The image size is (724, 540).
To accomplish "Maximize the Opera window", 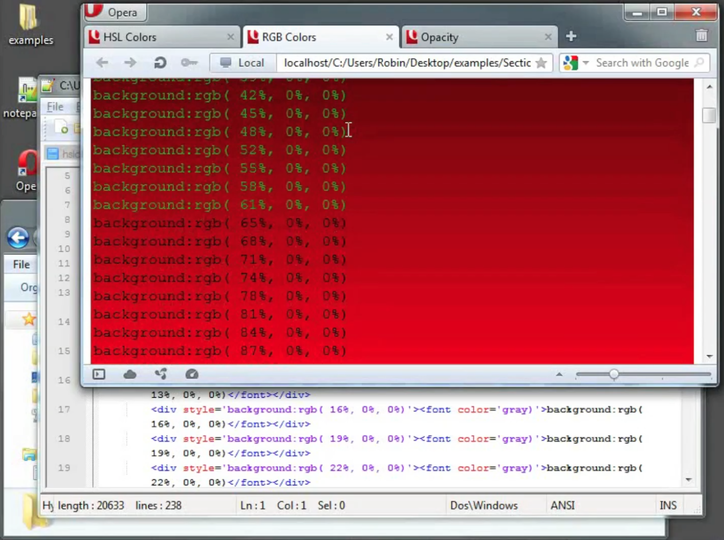I will coord(662,12).
